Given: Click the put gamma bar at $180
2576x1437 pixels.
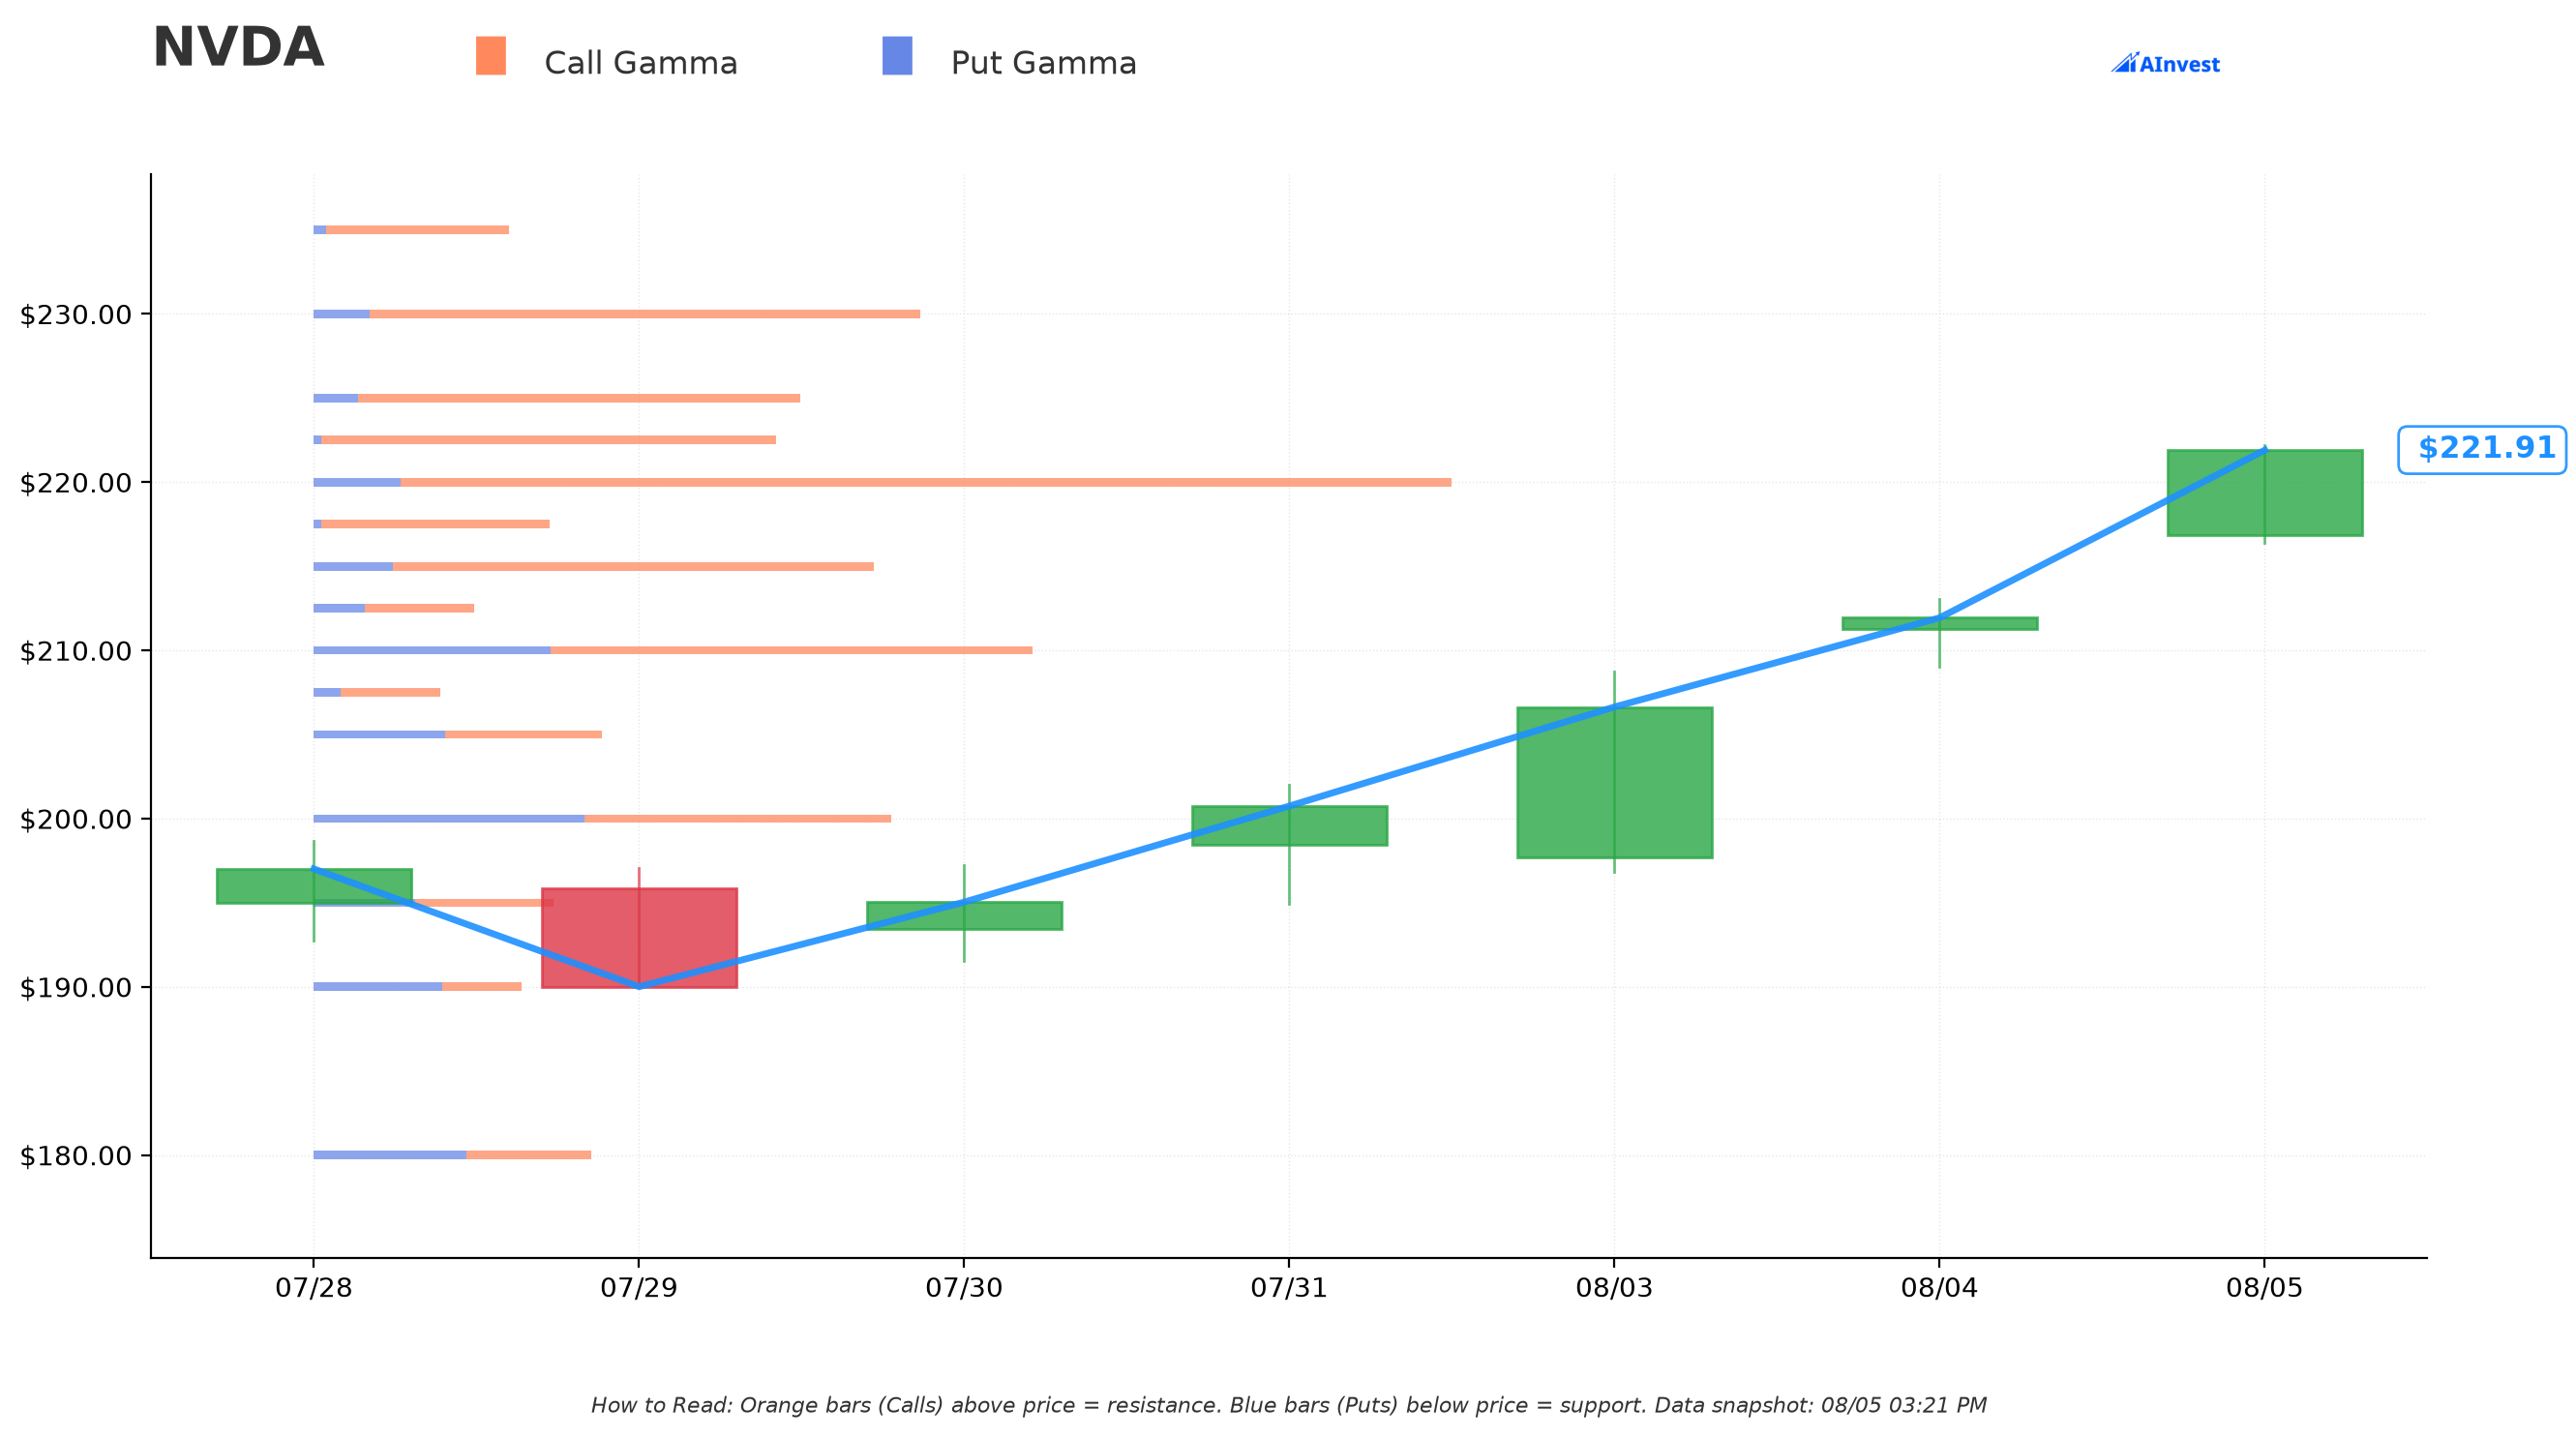Looking at the screenshot, I should pos(390,1155).
